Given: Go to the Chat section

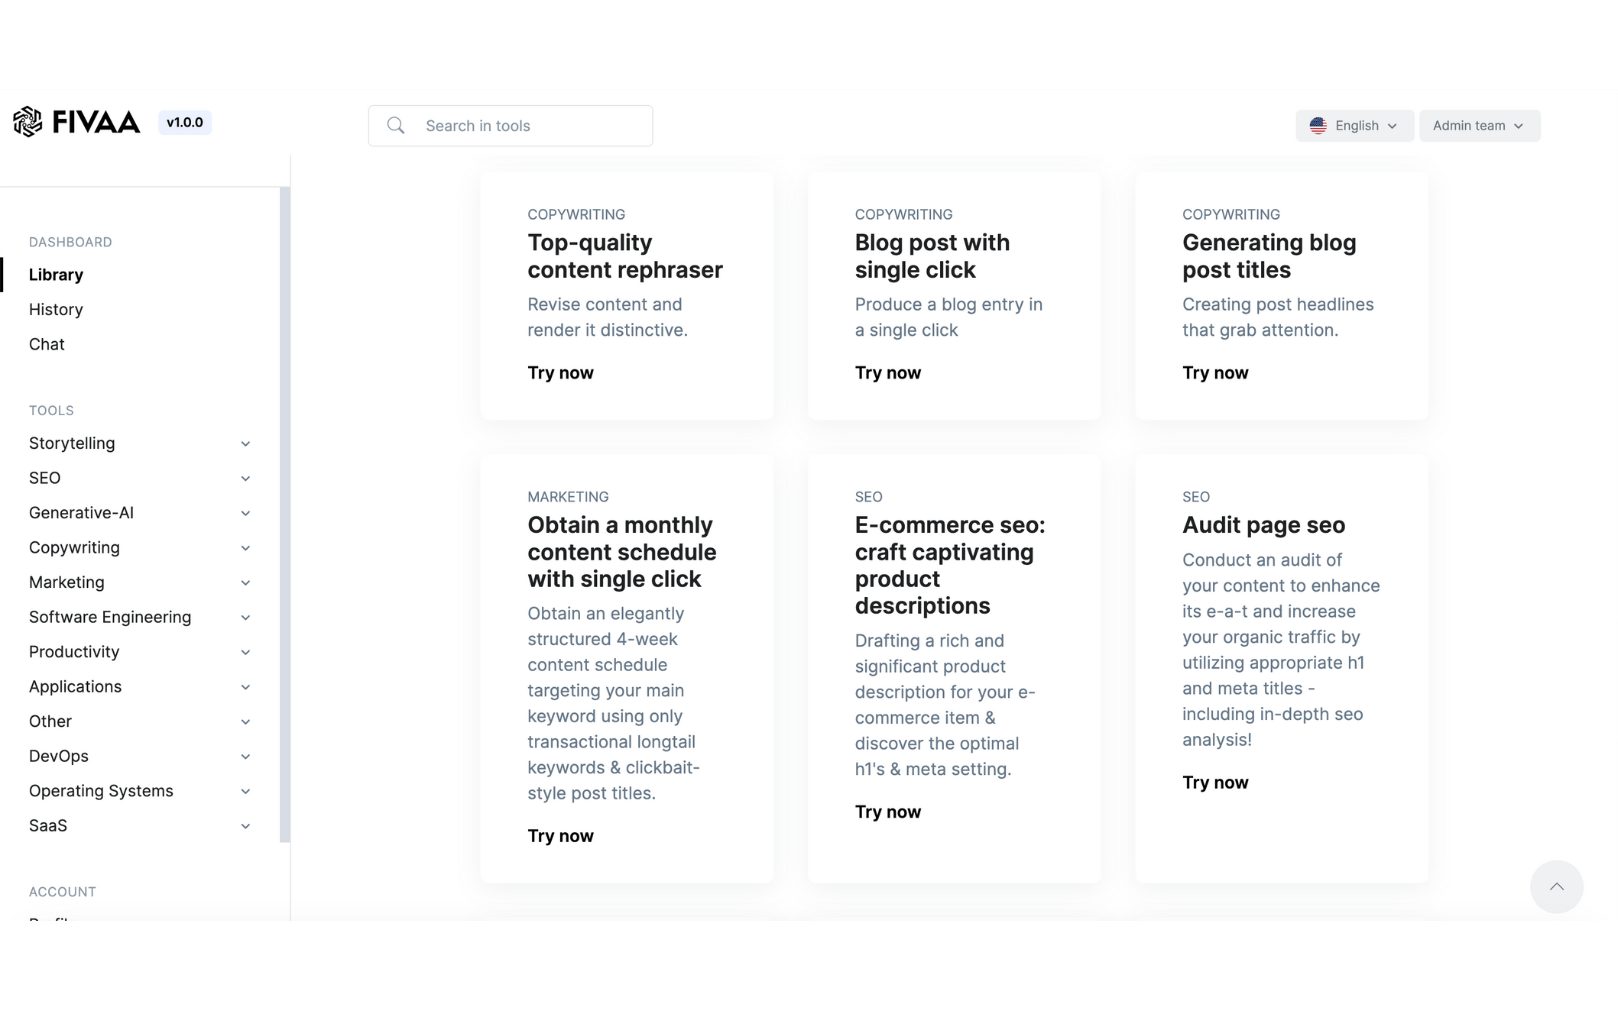Looking at the screenshot, I should [47, 344].
